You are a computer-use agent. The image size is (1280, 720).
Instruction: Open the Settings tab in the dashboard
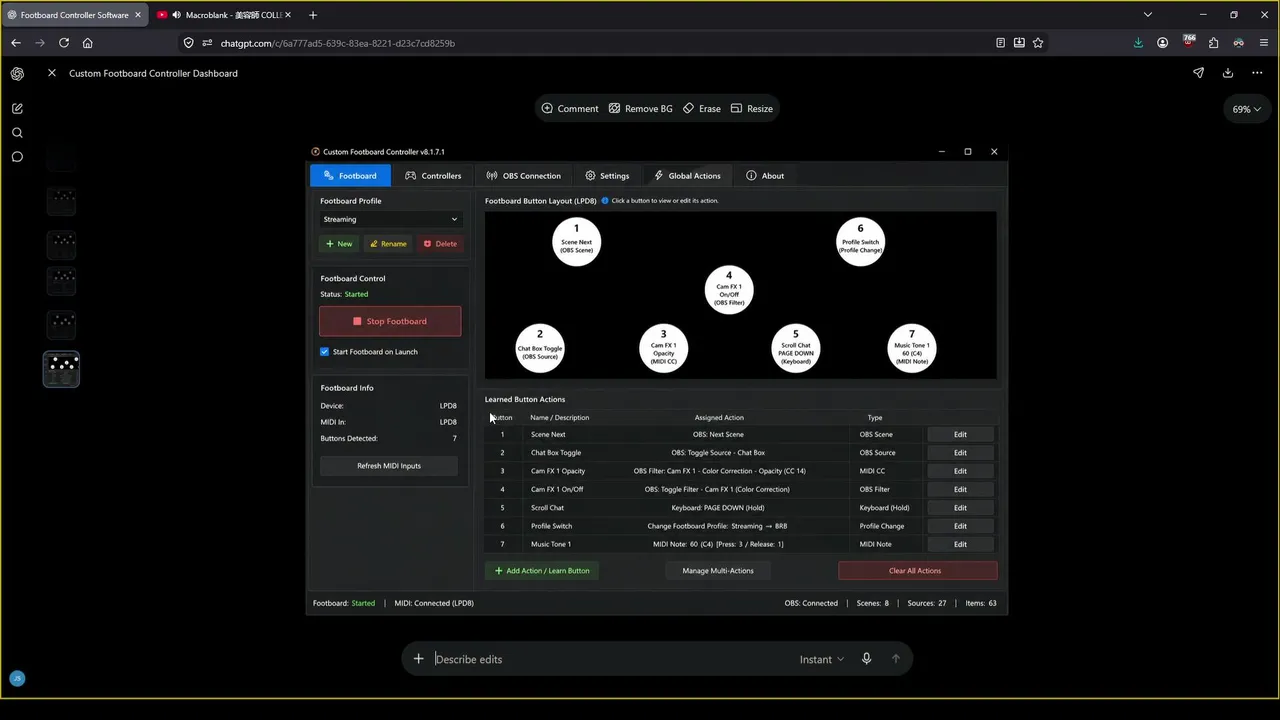pyautogui.click(x=607, y=176)
